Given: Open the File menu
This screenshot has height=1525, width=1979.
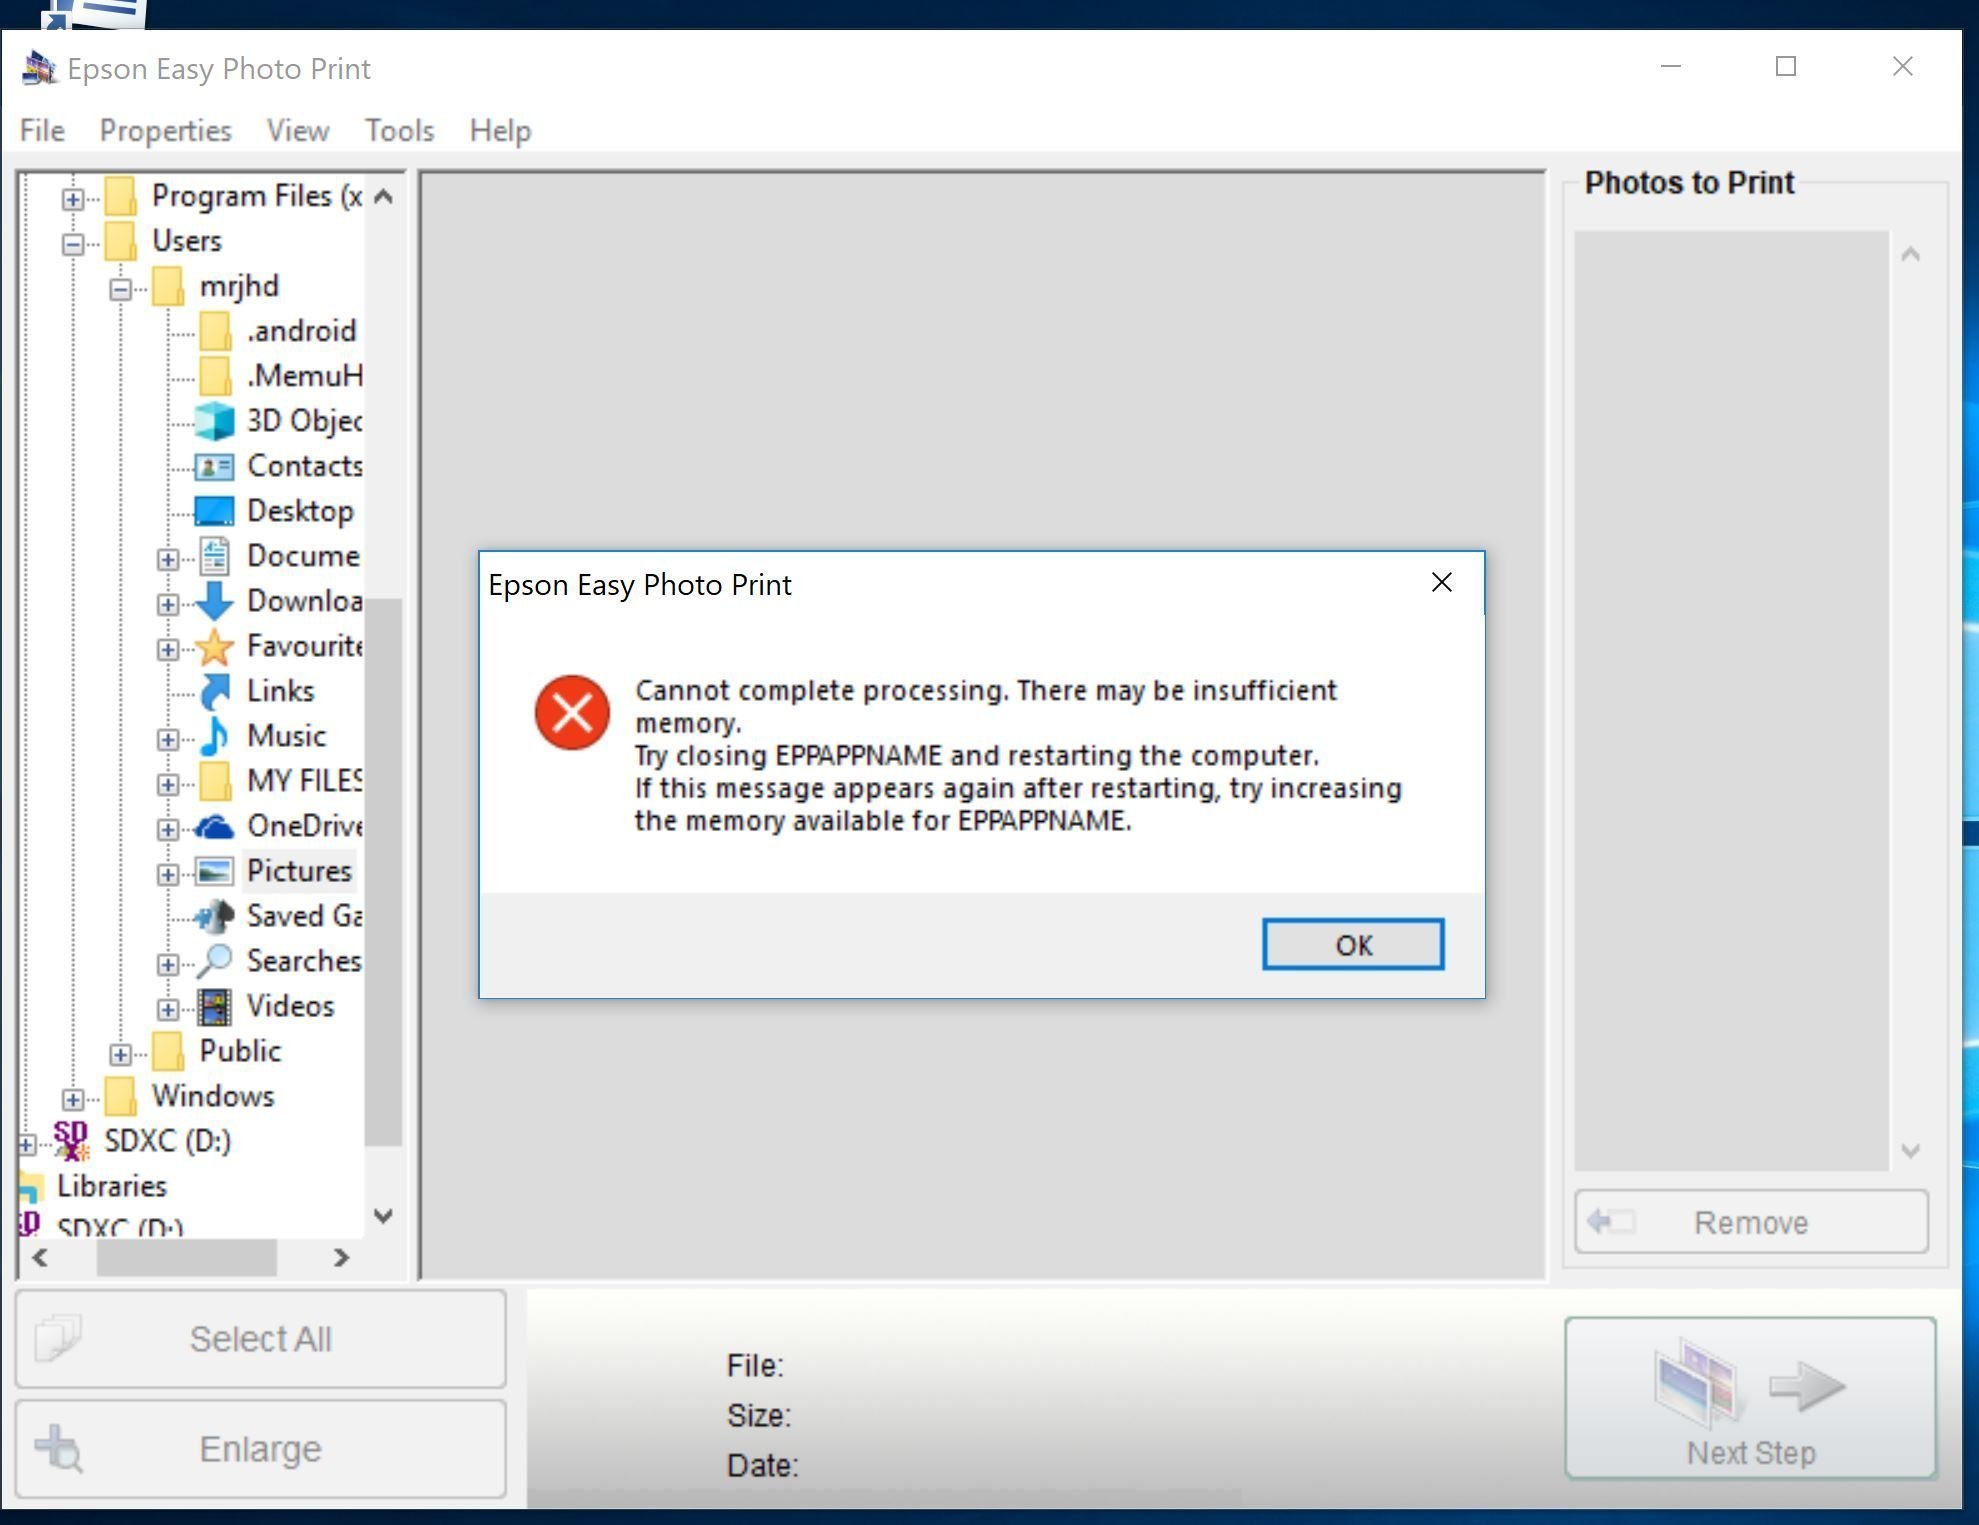Looking at the screenshot, I should 42,130.
